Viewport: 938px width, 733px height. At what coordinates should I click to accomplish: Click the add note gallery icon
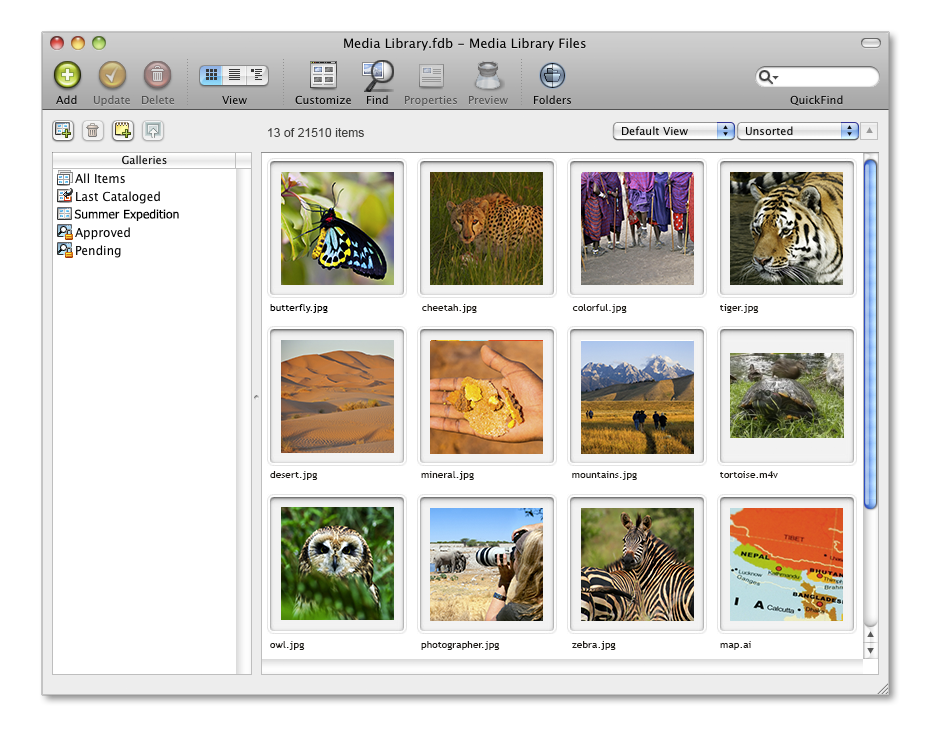tap(123, 130)
